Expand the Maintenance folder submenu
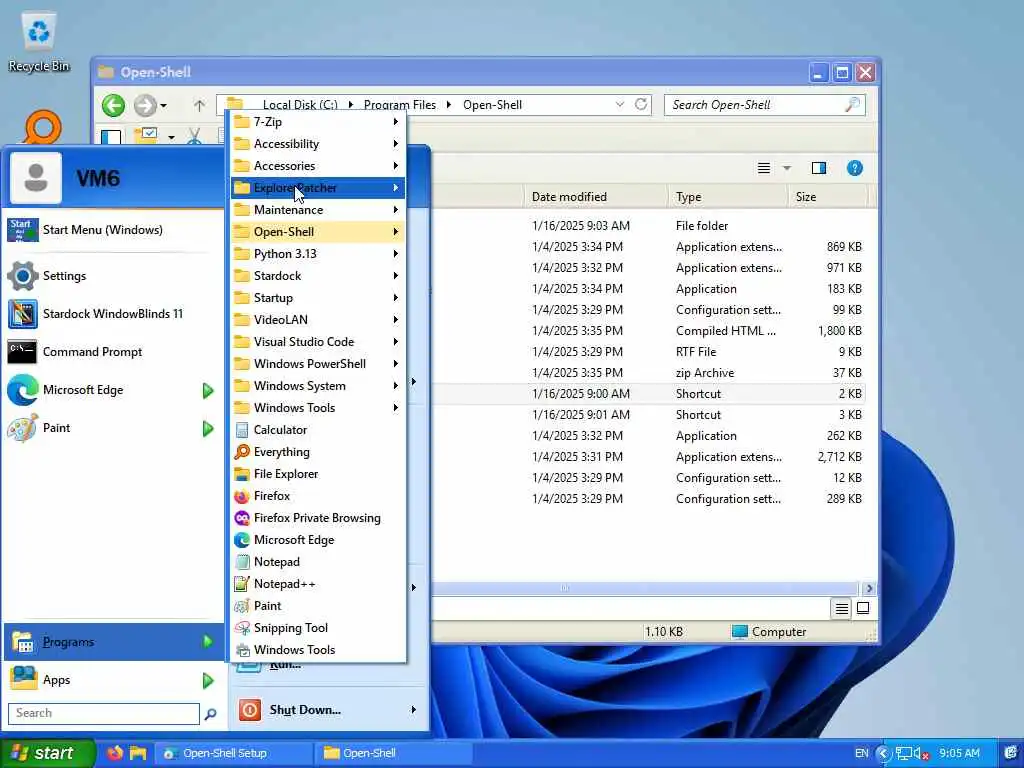 [x=318, y=210]
